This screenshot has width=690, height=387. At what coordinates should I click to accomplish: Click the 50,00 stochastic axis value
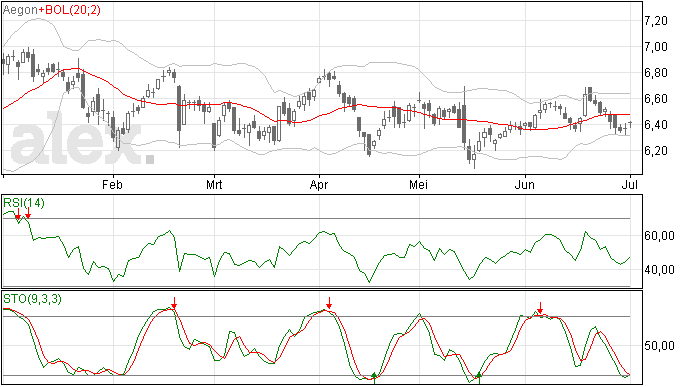[x=659, y=346]
